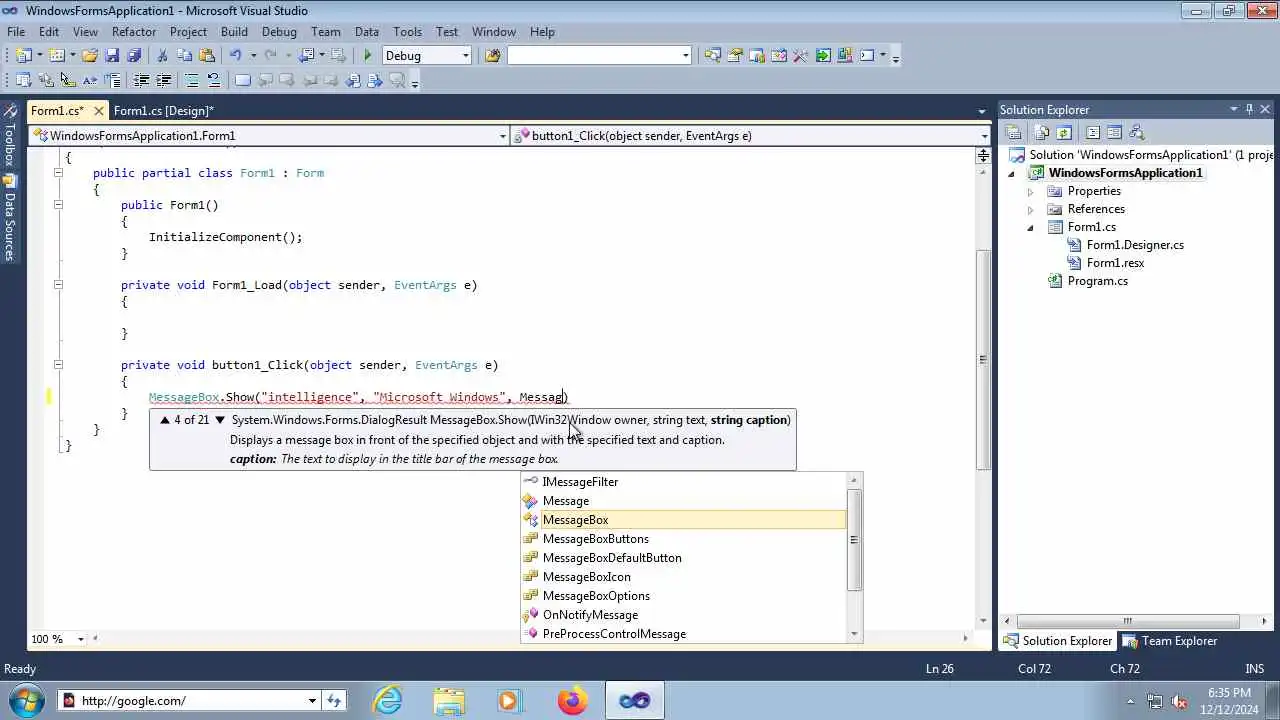Click the Save All icon
This screenshot has width=1280, height=720.
134,56
